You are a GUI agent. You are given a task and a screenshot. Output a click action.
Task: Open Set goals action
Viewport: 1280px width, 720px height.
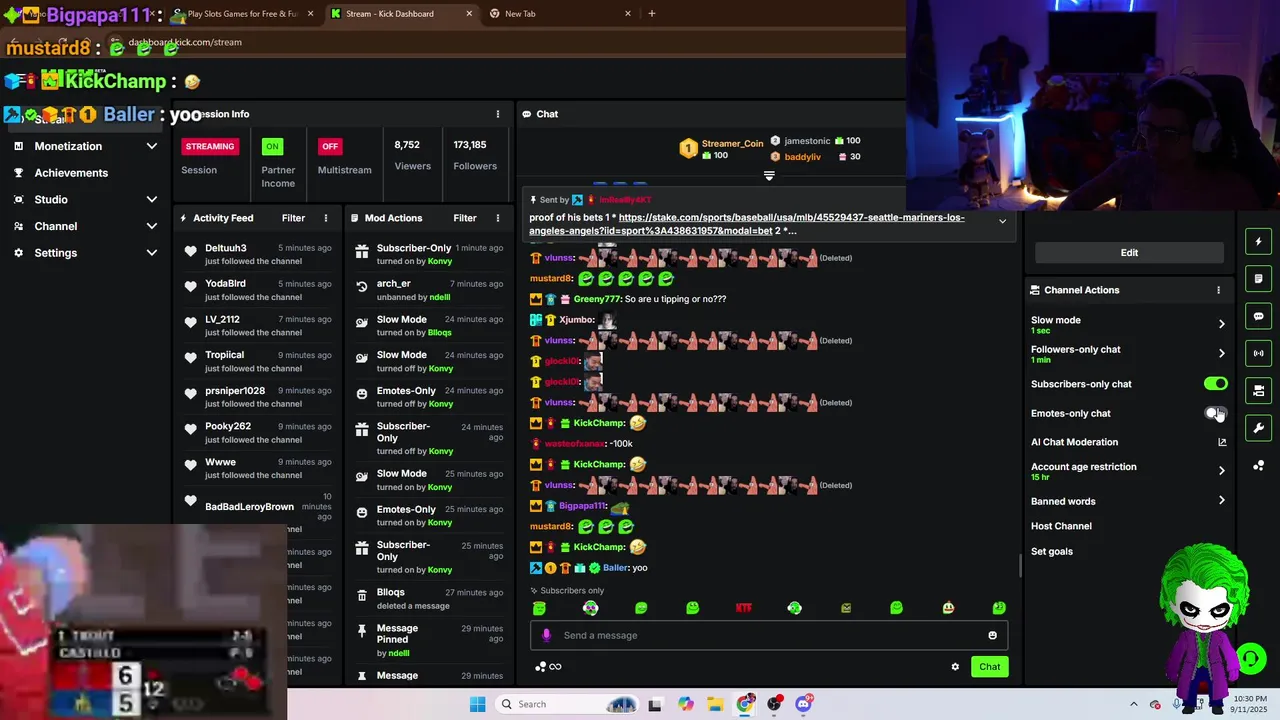point(1052,552)
